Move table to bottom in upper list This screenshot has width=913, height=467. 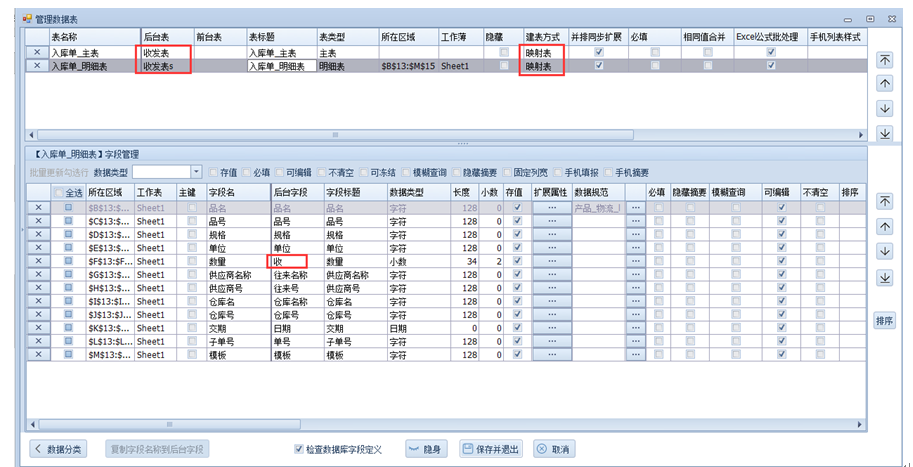click(884, 133)
